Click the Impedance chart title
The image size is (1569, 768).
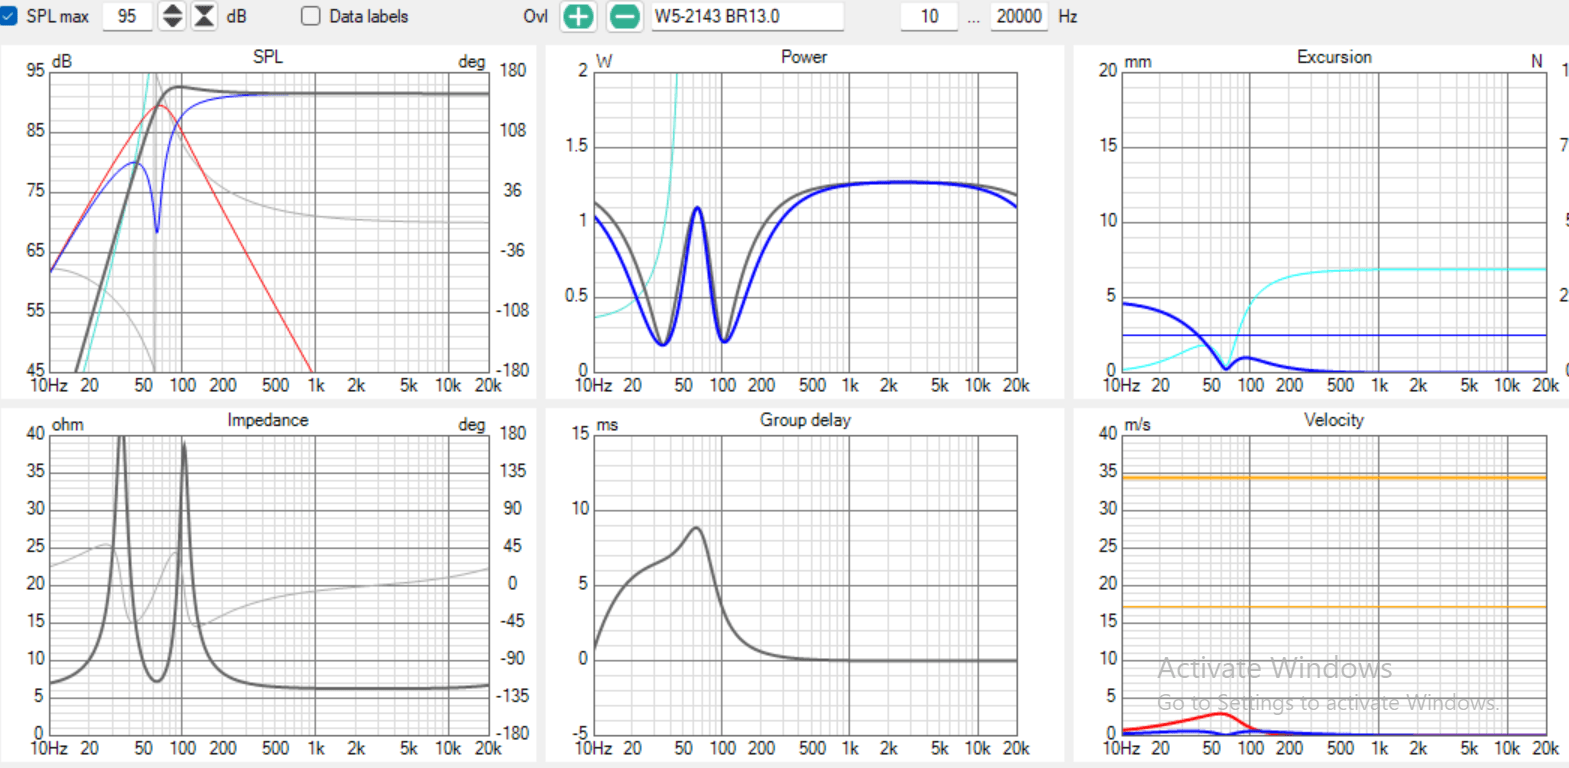(267, 420)
